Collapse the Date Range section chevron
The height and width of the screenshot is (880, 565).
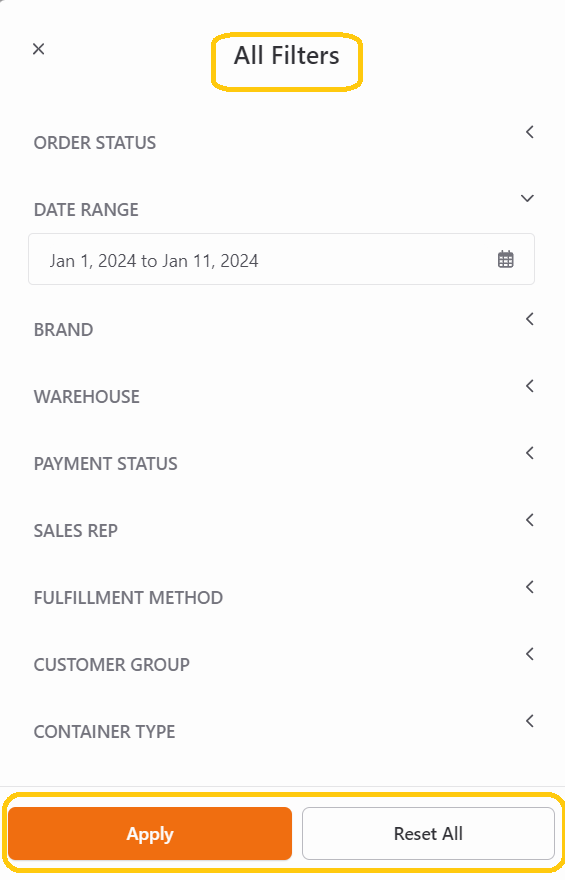click(x=527, y=198)
